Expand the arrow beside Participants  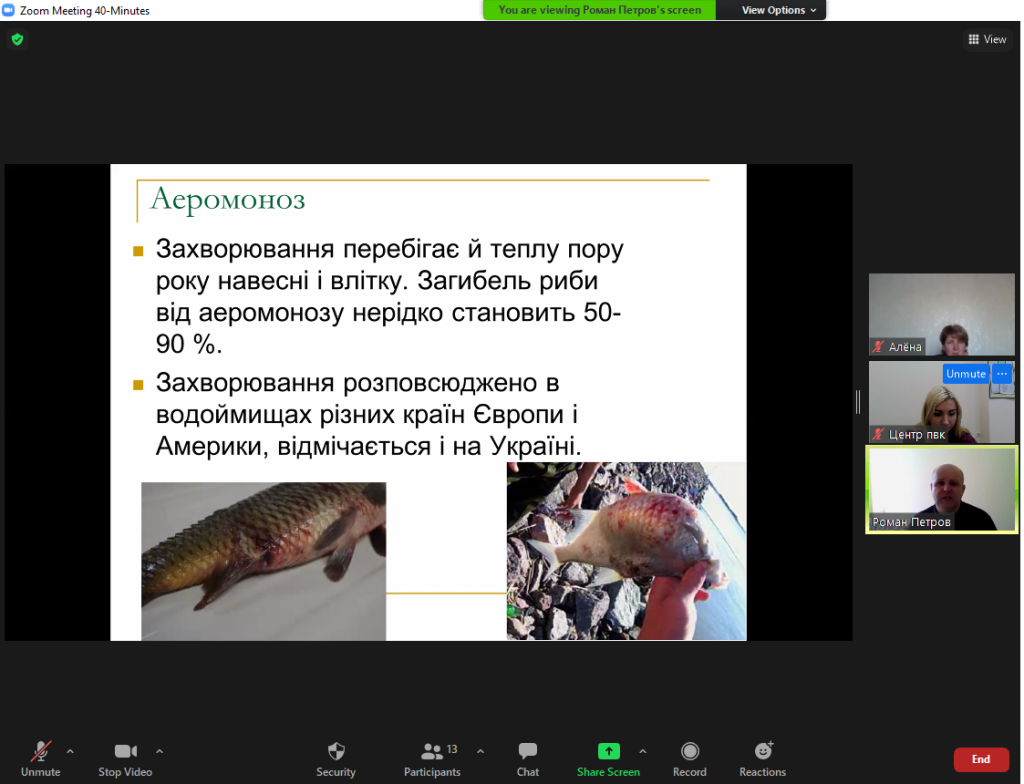click(480, 751)
